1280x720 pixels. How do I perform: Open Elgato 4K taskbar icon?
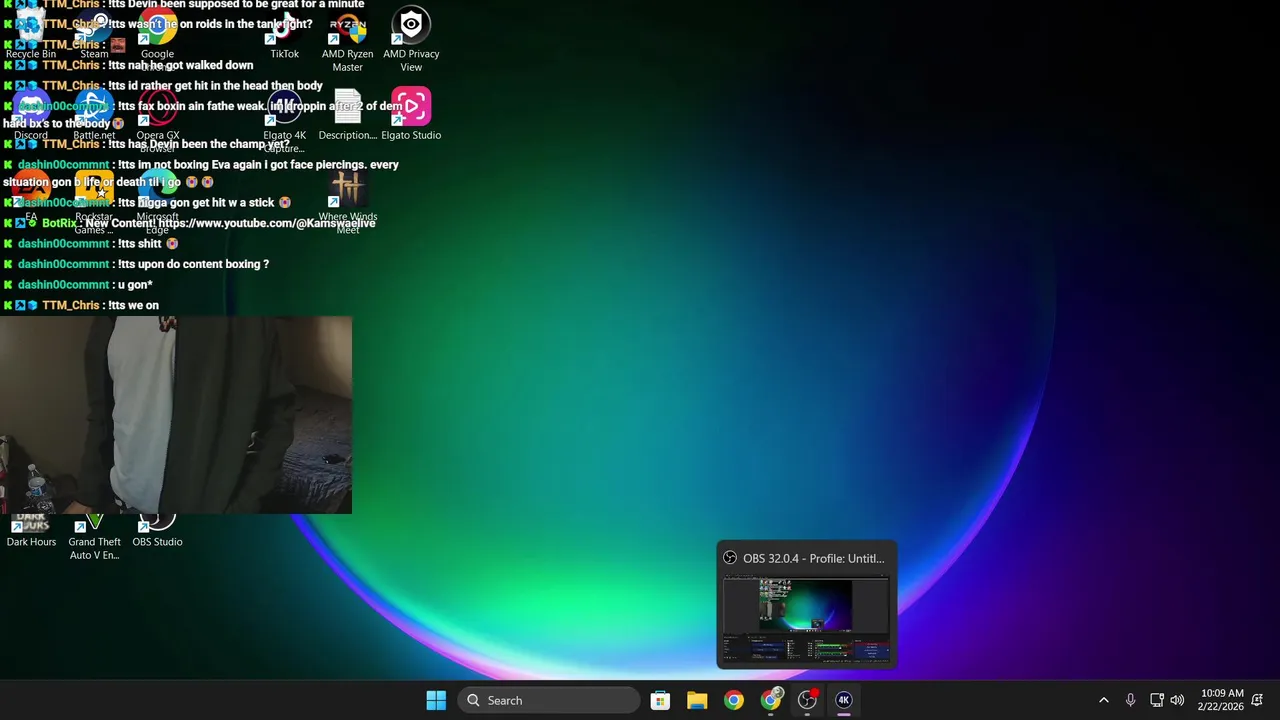844,700
